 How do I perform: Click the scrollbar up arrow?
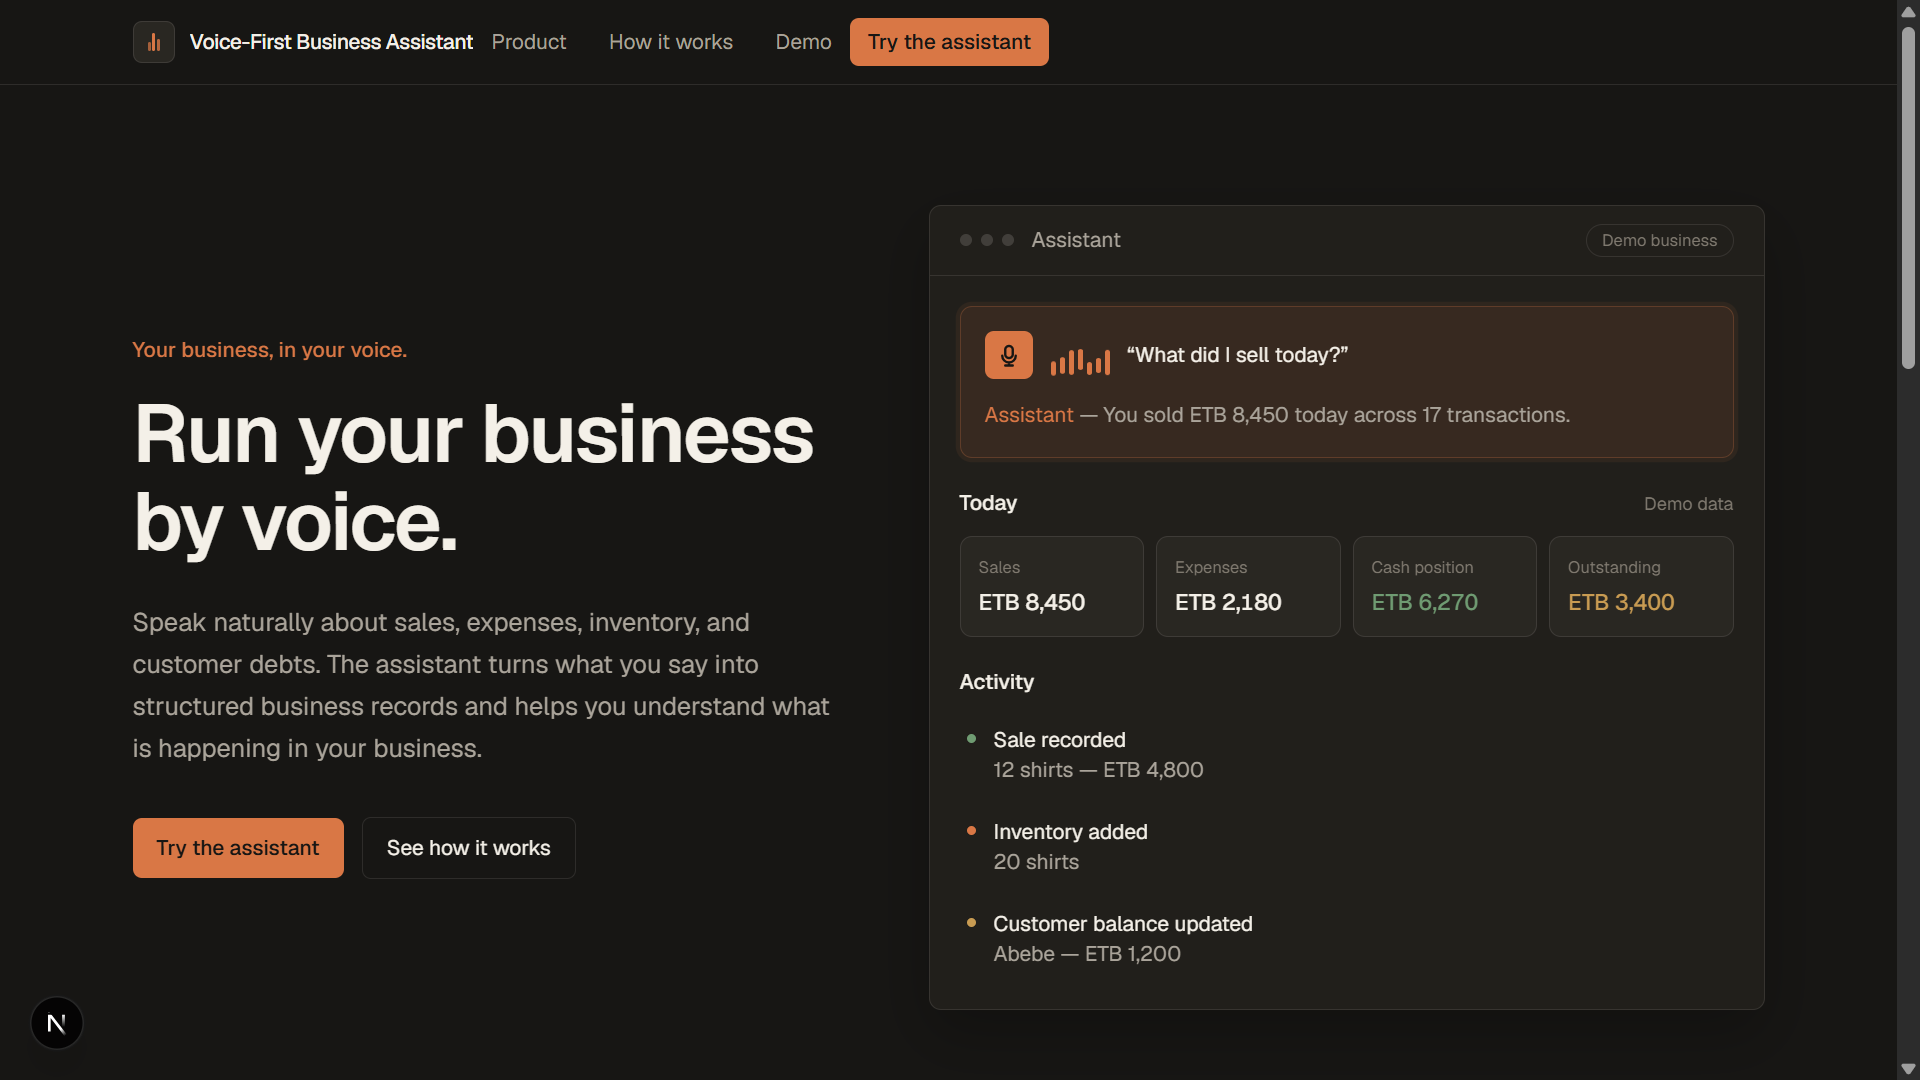click(x=1908, y=12)
